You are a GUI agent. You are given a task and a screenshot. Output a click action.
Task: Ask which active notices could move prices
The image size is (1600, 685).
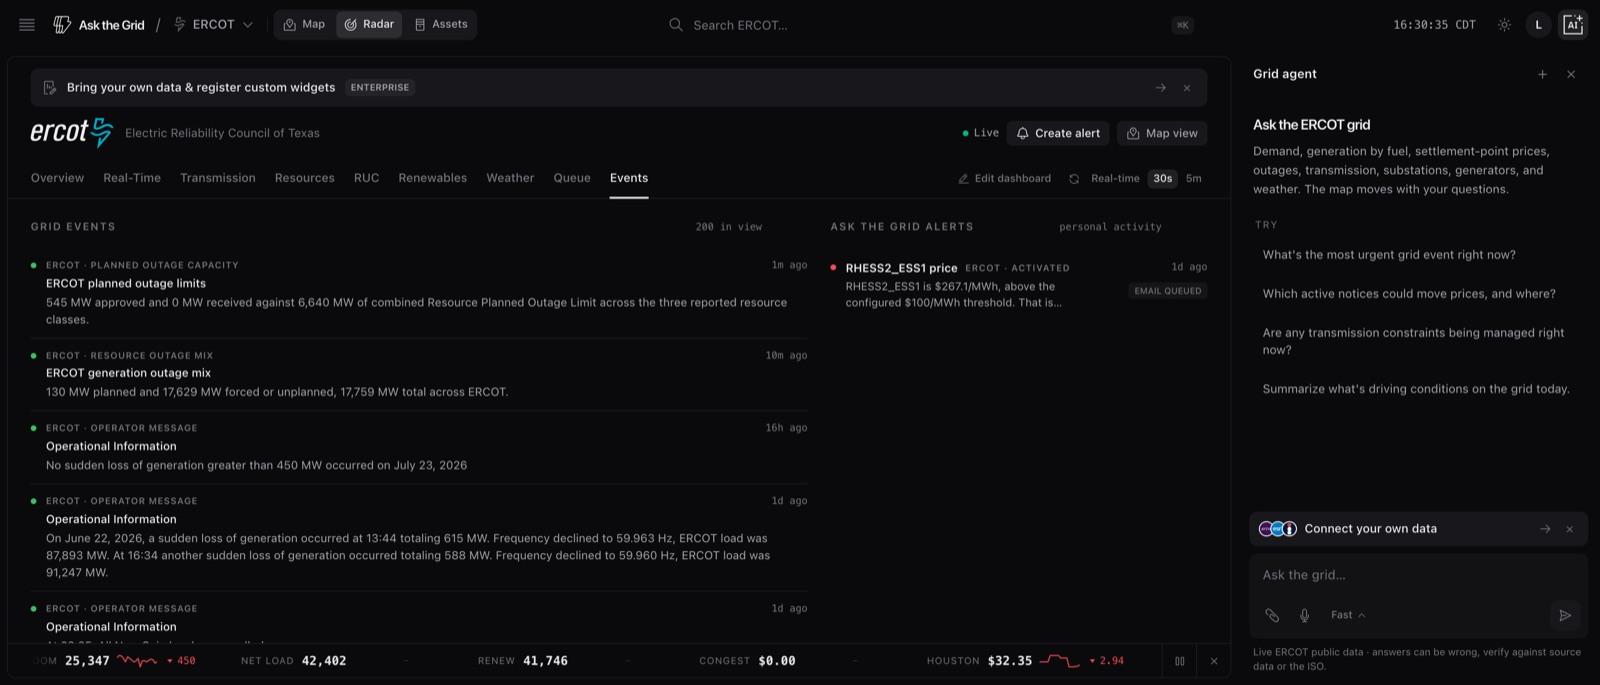coord(1409,294)
